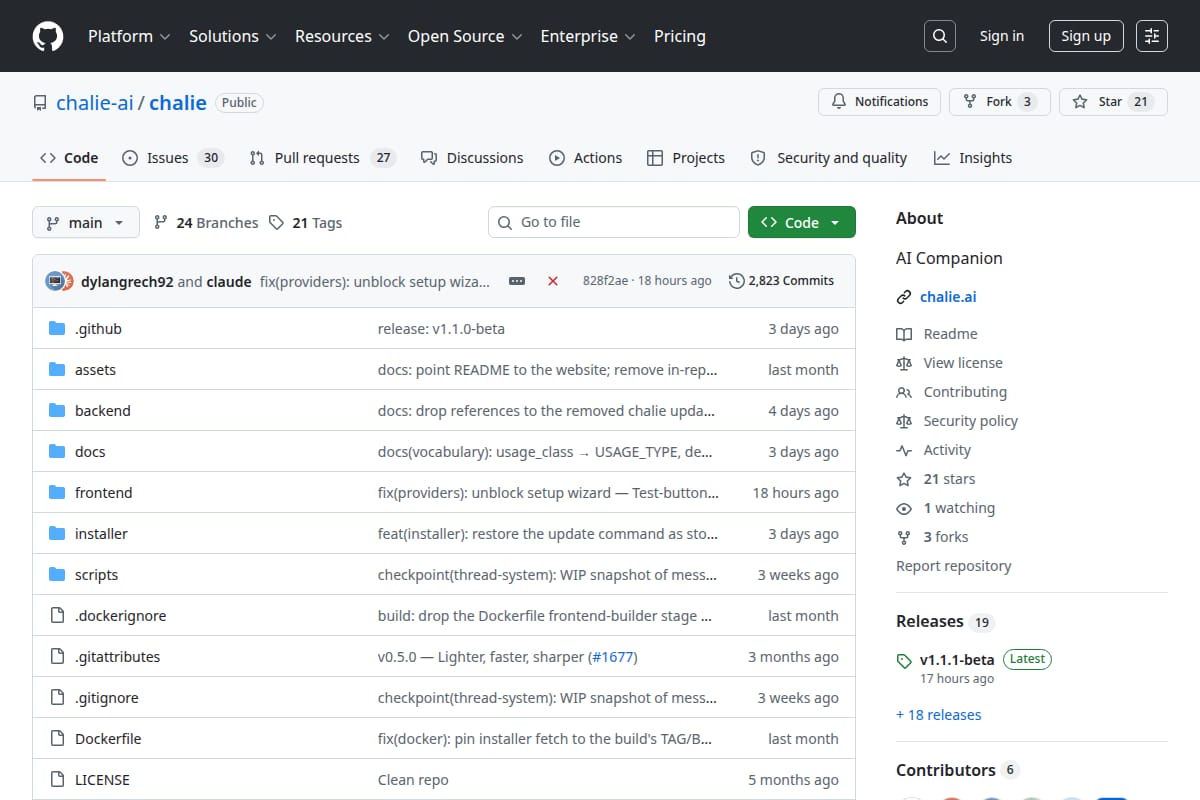Screen dimensions: 1200x800
Task: Click the .gitattributes file icon
Action: [57, 657]
